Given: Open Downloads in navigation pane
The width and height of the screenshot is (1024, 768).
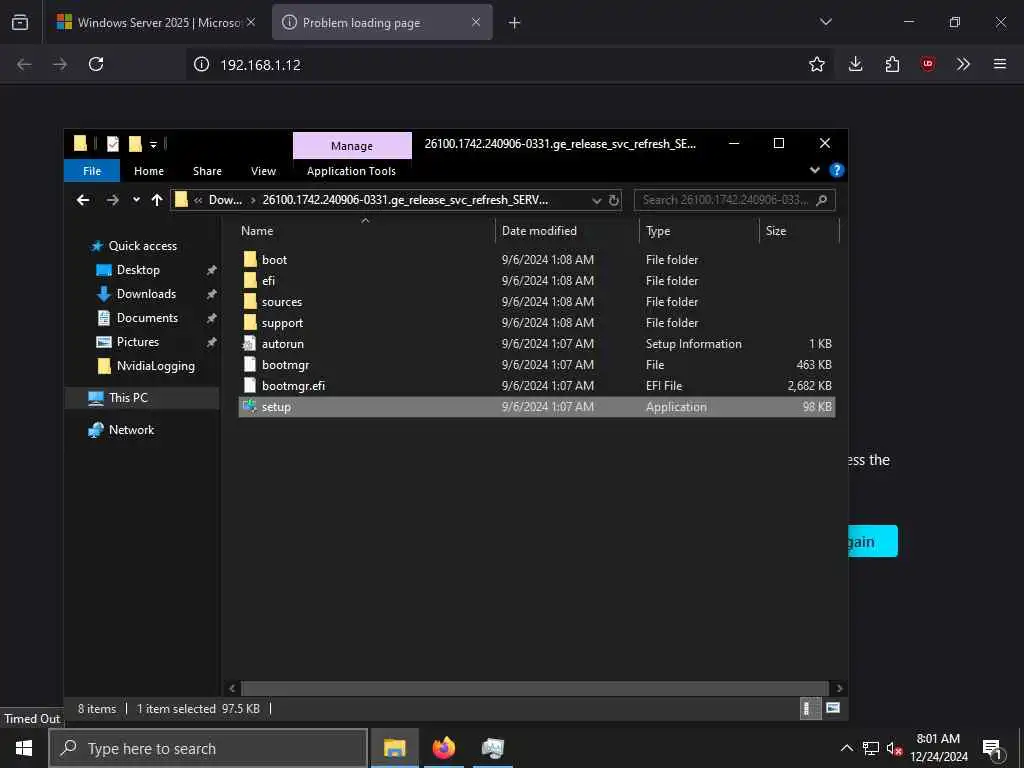Looking at the screenshot, I should (x=146, y=294).
